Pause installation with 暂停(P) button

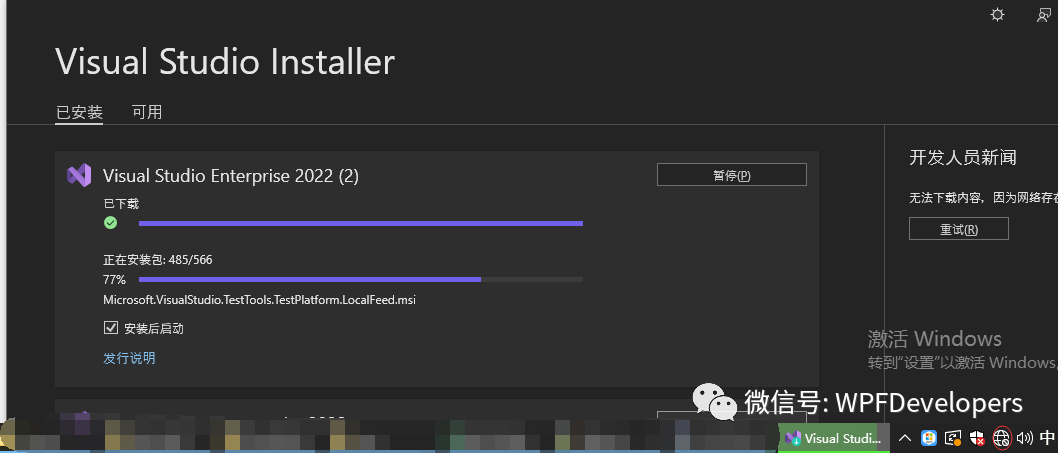tap(731, 175)
